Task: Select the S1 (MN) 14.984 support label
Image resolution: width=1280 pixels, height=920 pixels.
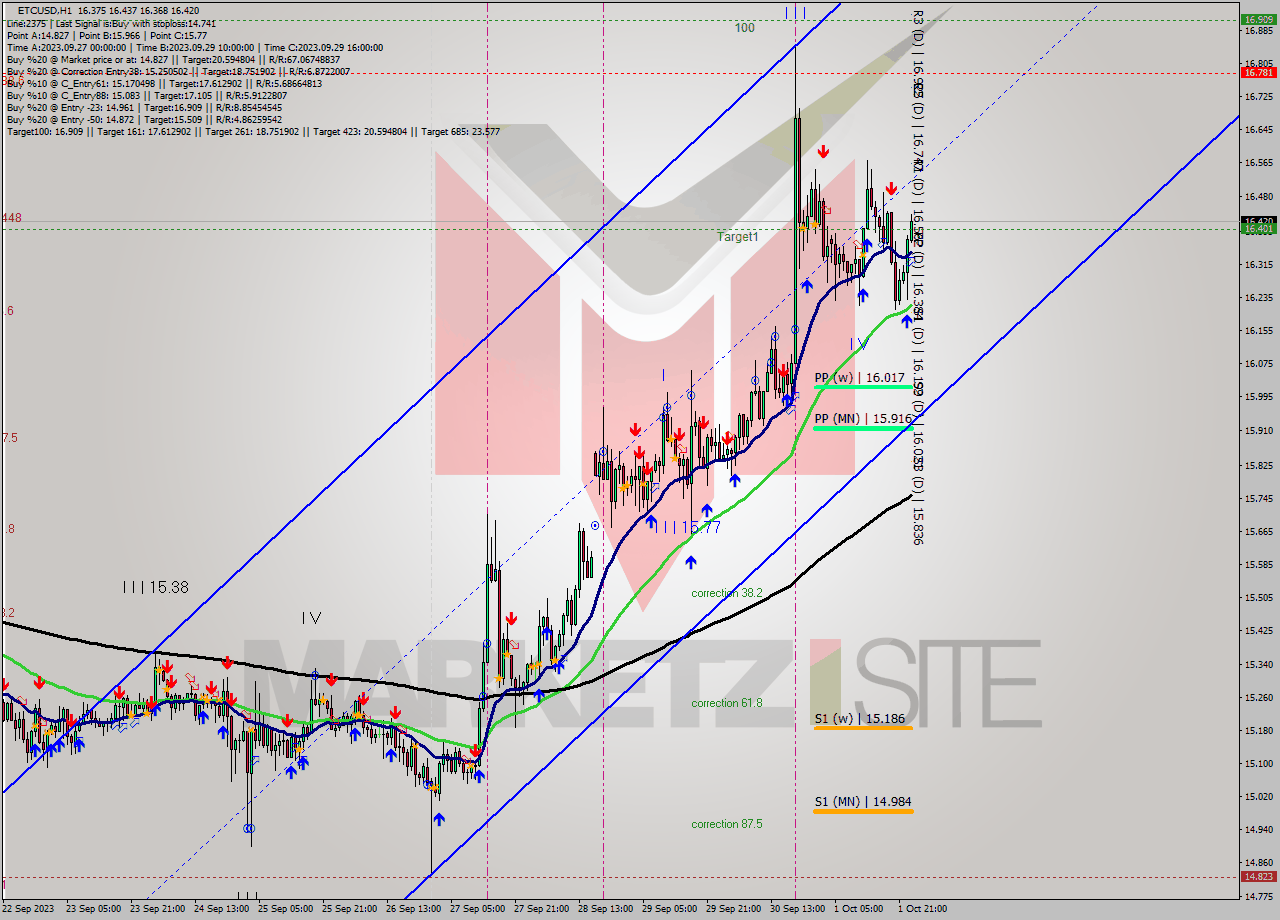Action: tap(862, 801)
